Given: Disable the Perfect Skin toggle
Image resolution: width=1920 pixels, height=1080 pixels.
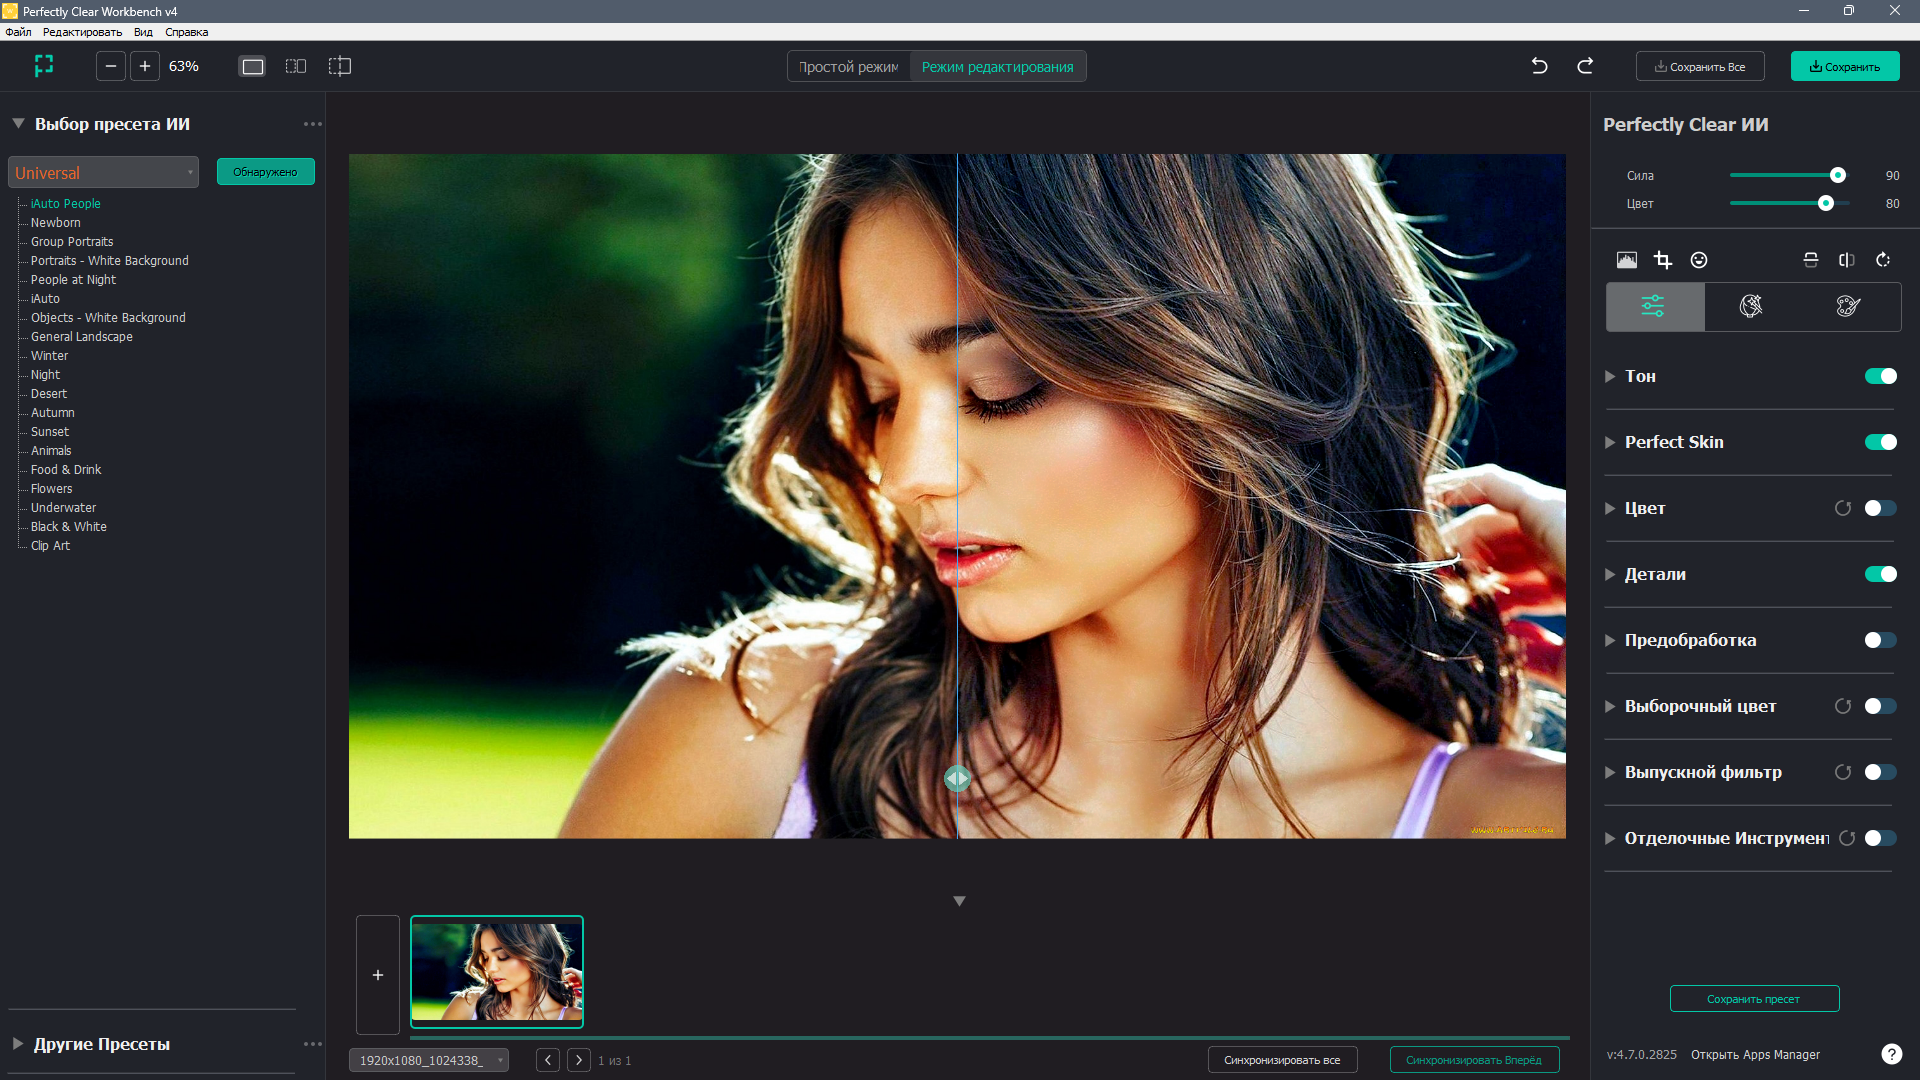Looking at the screenshot, I should coord(1880,442).
